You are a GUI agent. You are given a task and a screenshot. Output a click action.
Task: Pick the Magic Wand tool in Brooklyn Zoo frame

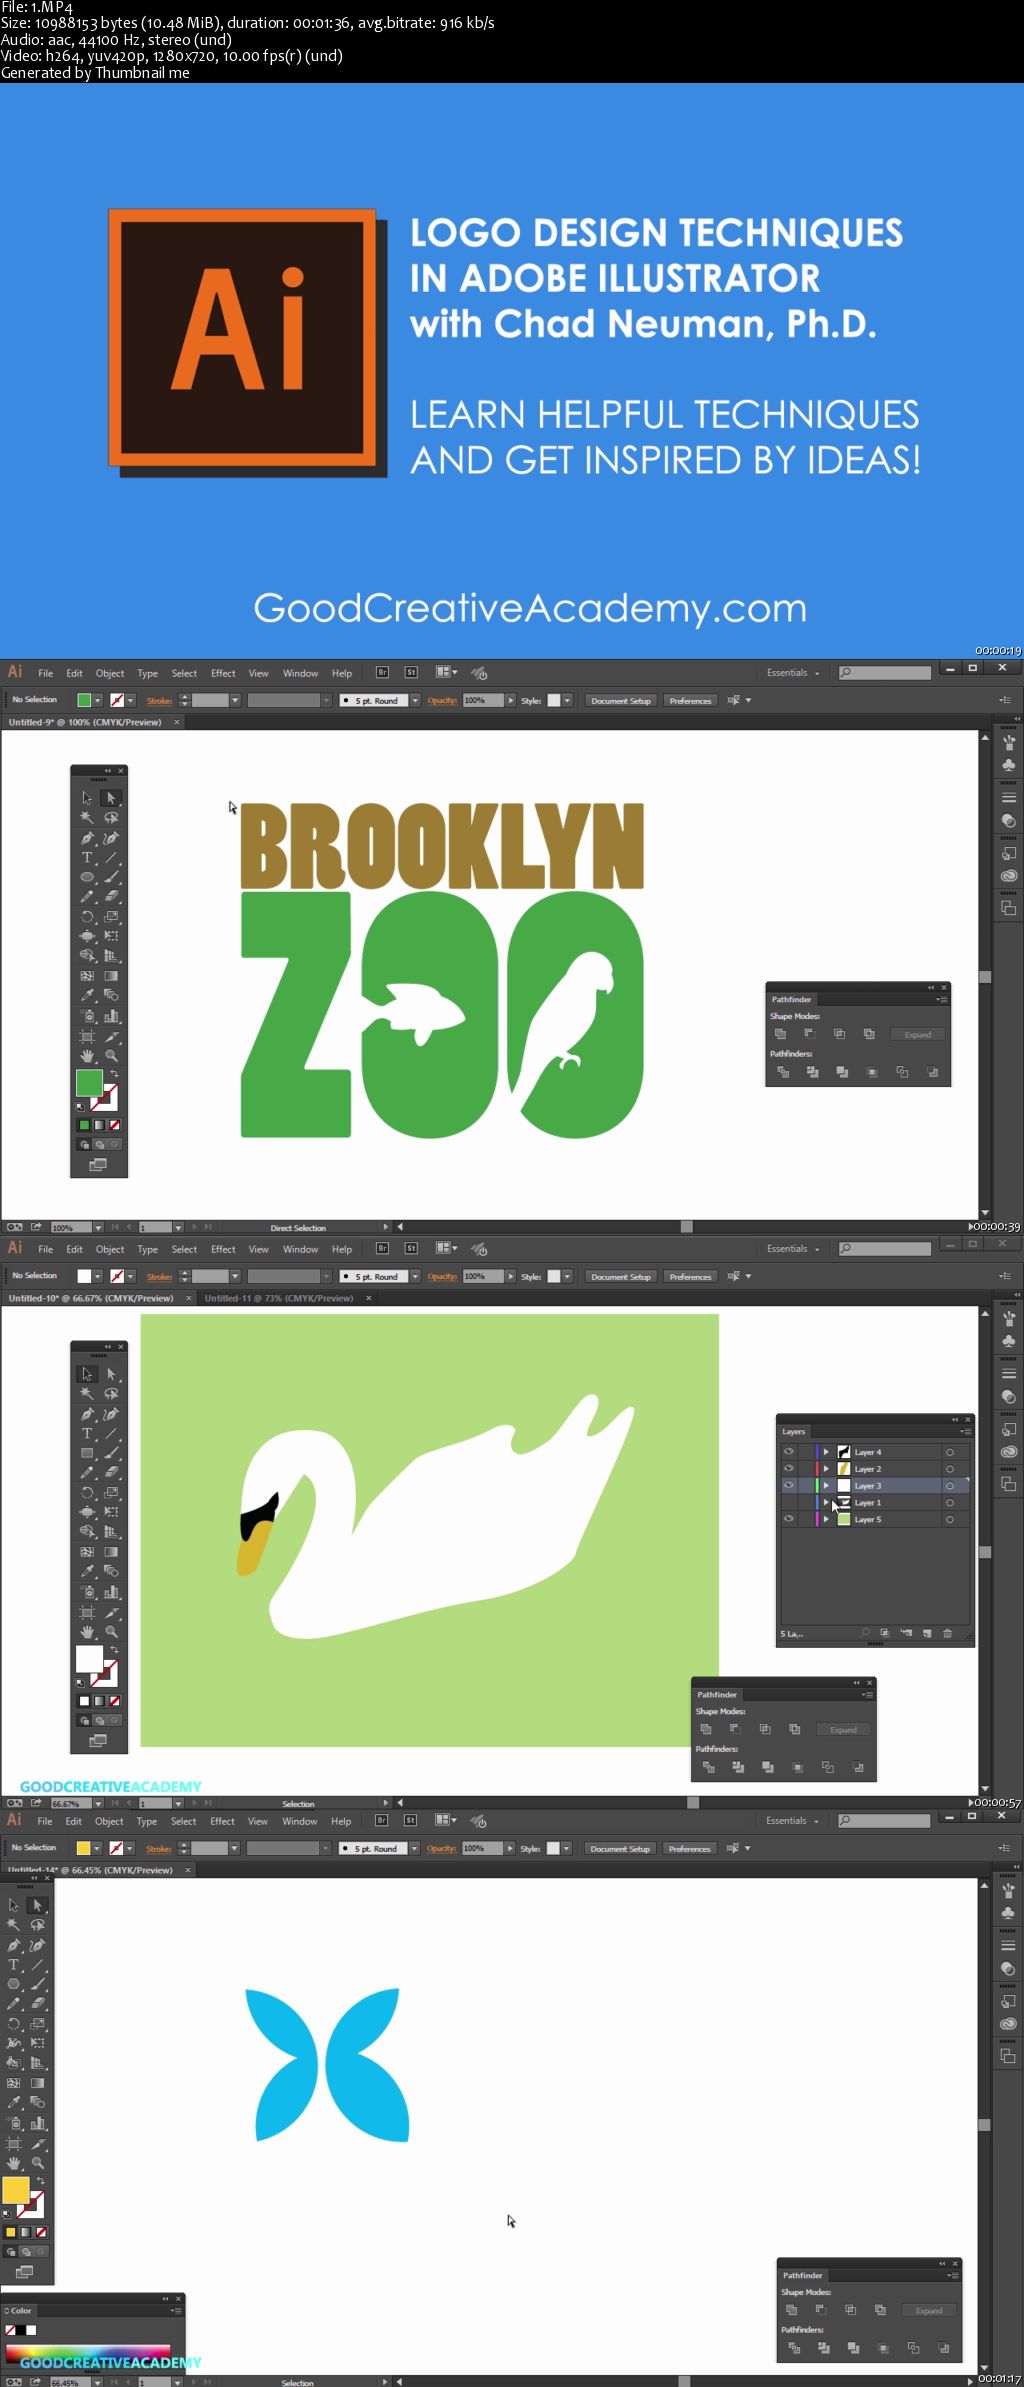pos(87,818)
